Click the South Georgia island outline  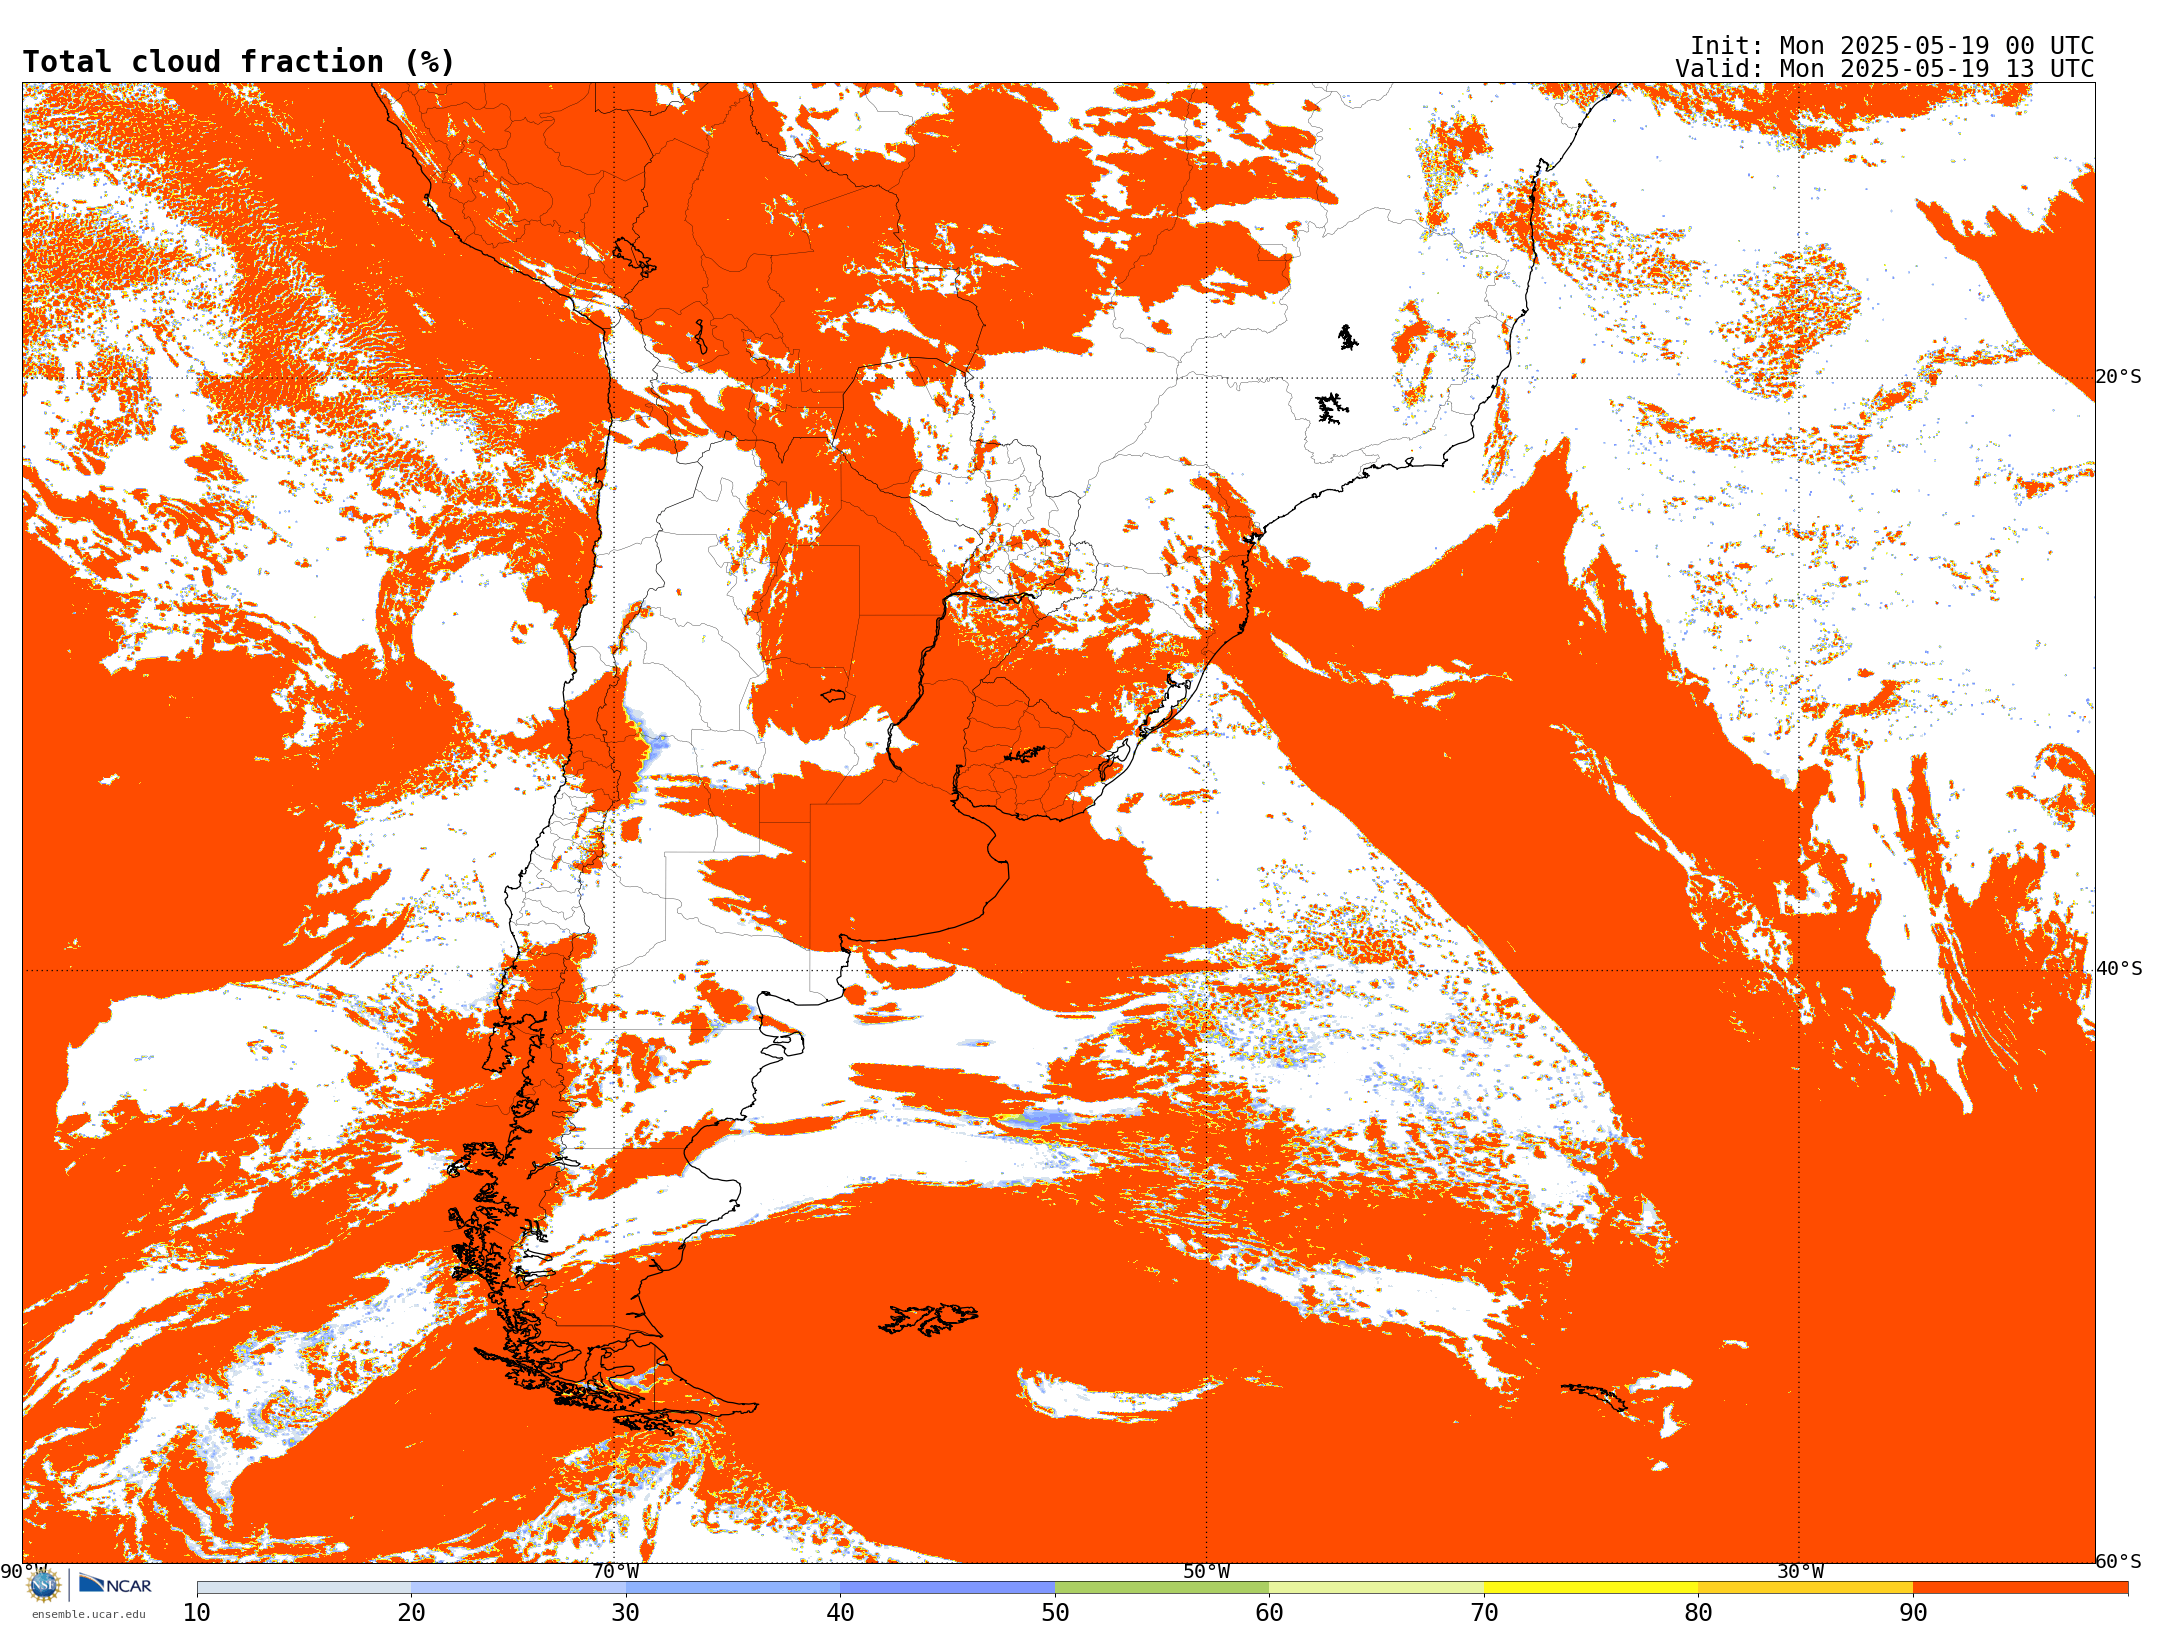pyautogui.click(x=1594, y=1397)
